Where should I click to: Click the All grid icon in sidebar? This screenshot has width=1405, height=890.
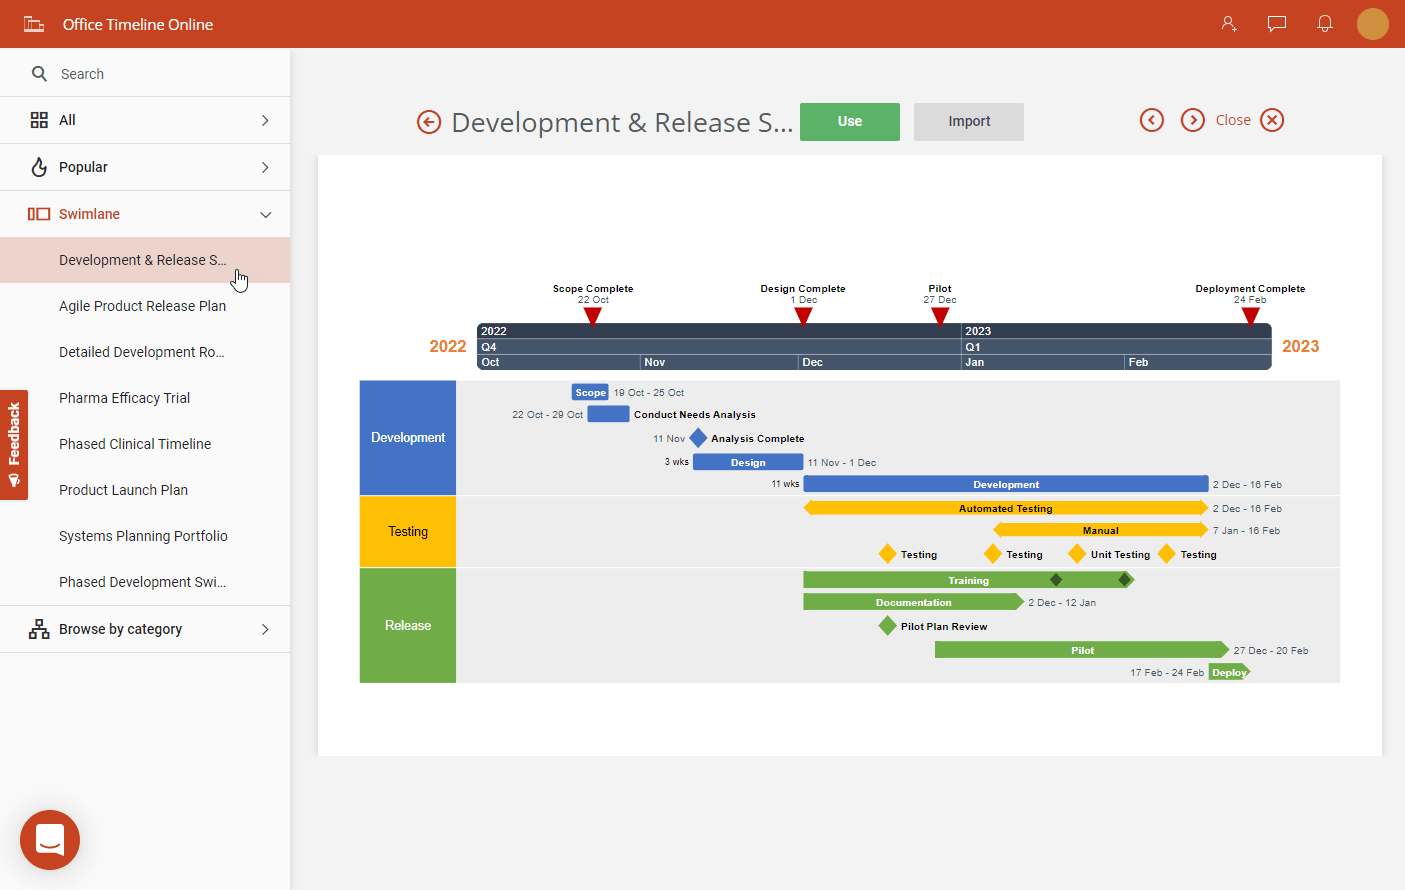[x=38, y=119]
